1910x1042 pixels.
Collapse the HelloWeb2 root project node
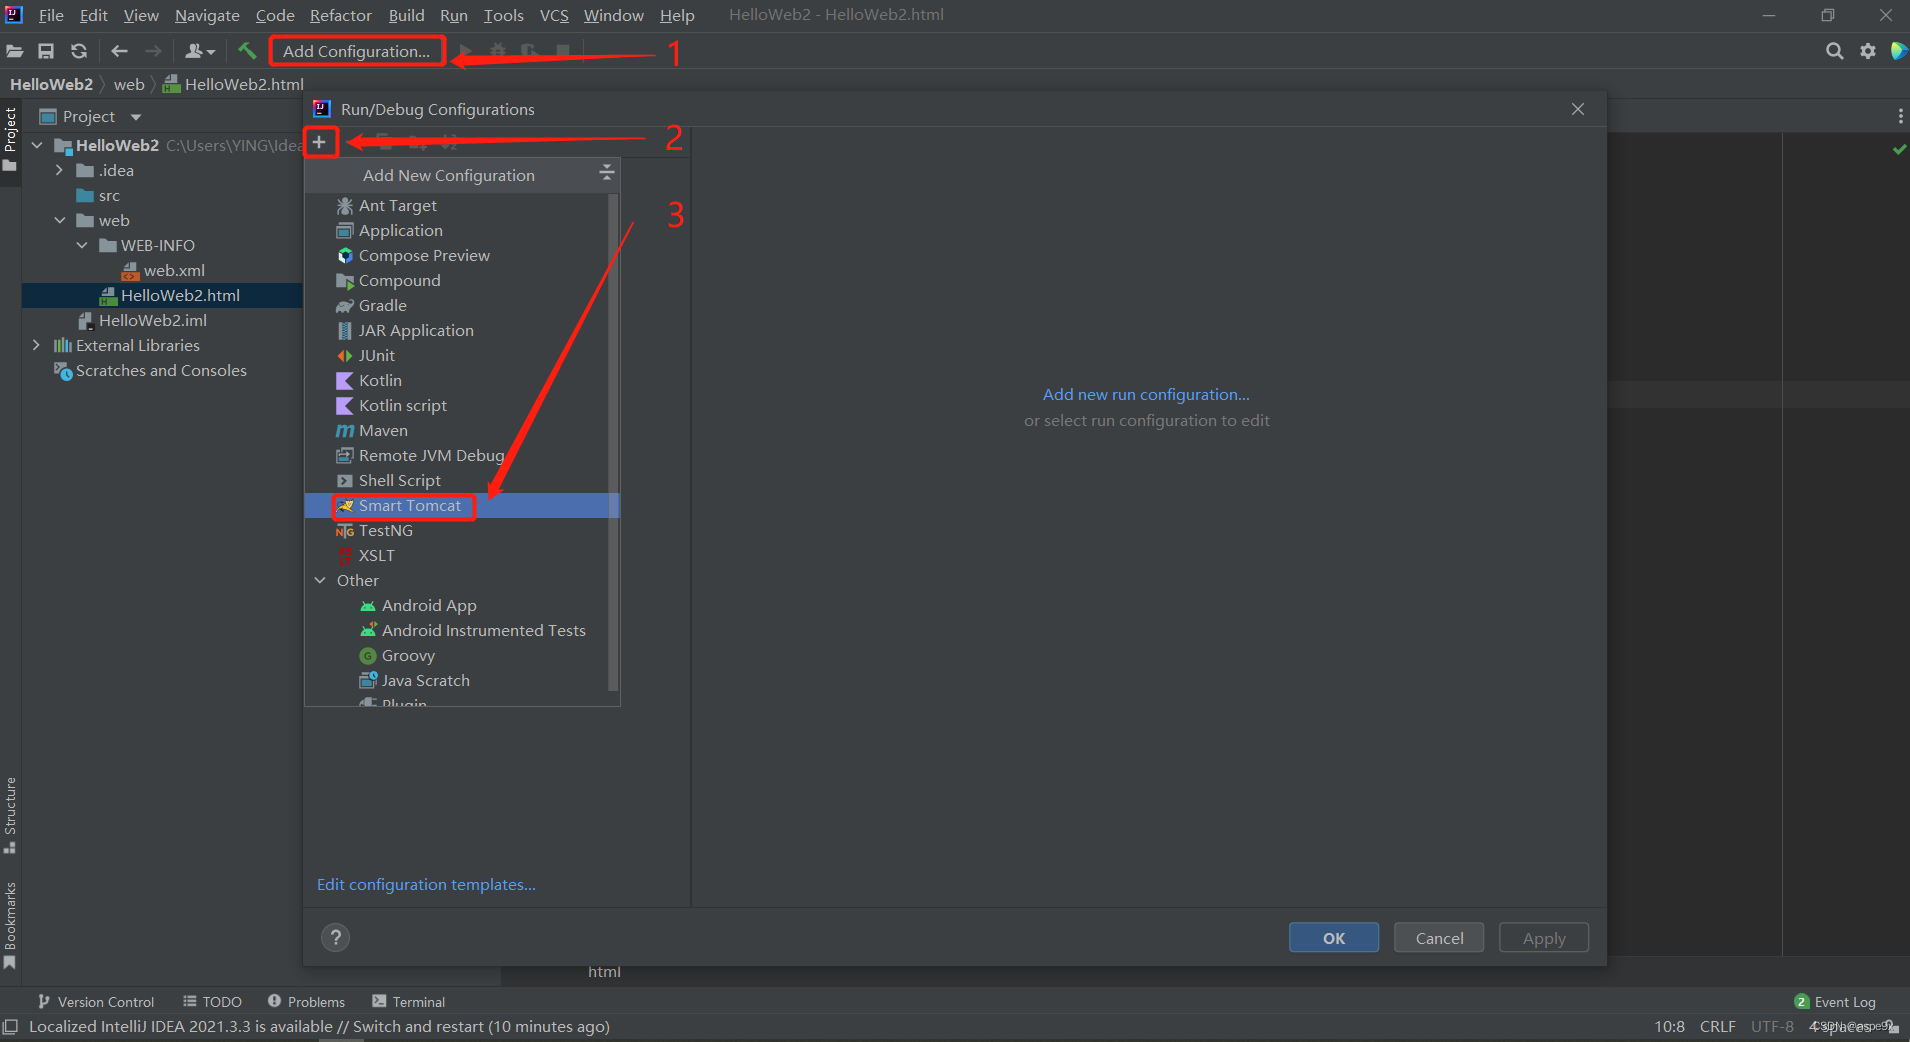[37, 145]
